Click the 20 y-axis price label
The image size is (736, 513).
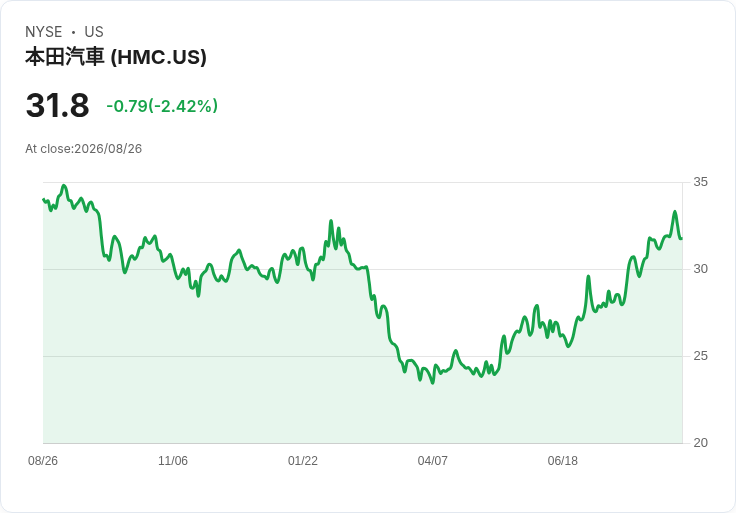(x=700, y=443)
